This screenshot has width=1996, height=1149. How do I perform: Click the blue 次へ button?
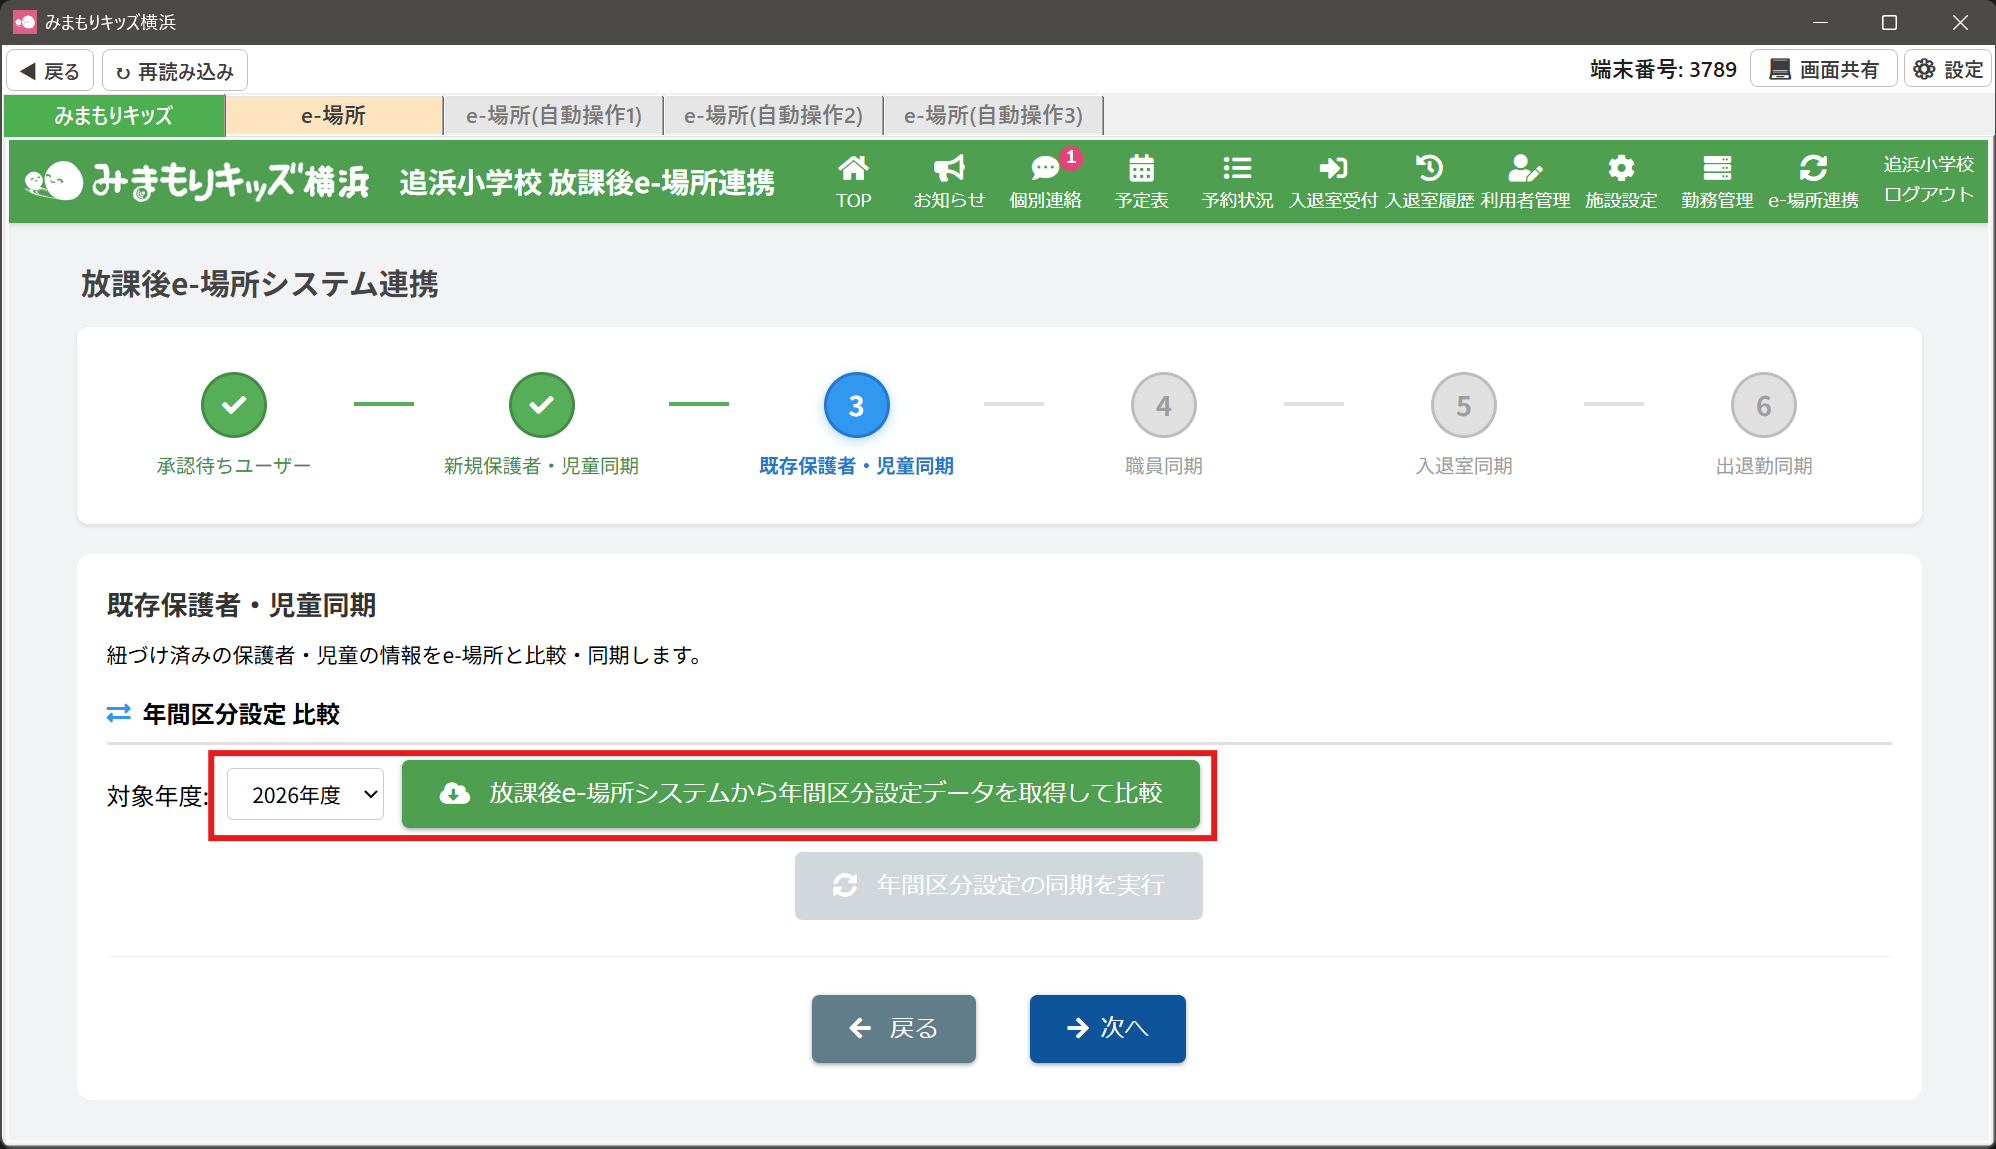click(1107, 1028)
